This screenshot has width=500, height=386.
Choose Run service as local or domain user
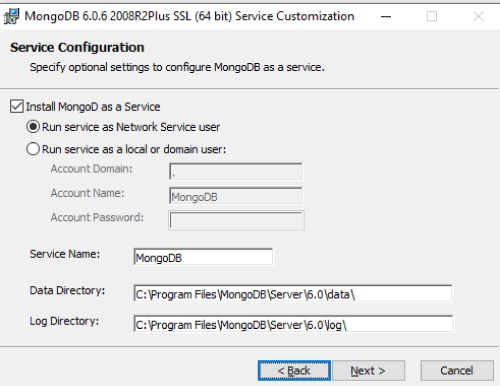tap(33, 149)
